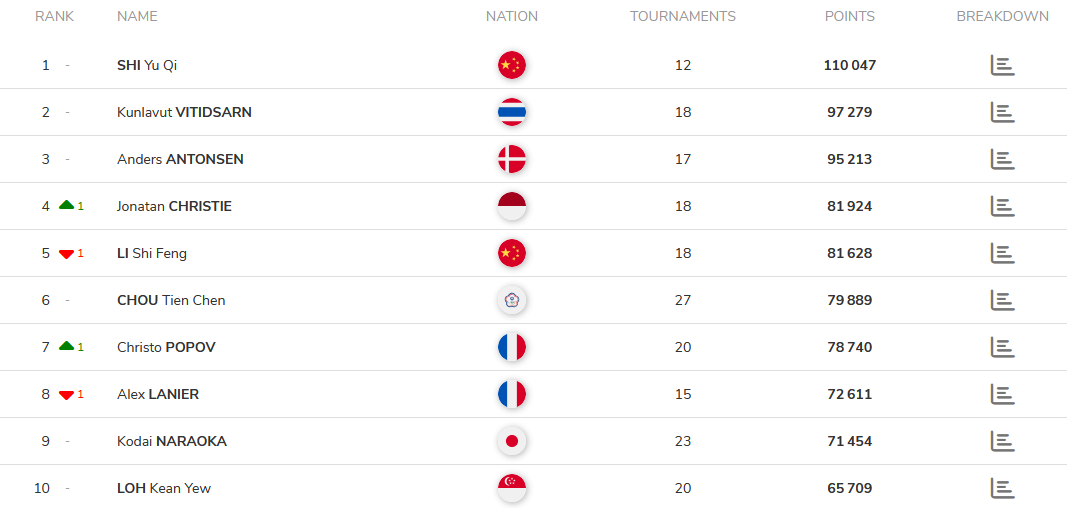
Task: Click the Thailand flag next to Vitidsarn
Action: coord(512,112)
